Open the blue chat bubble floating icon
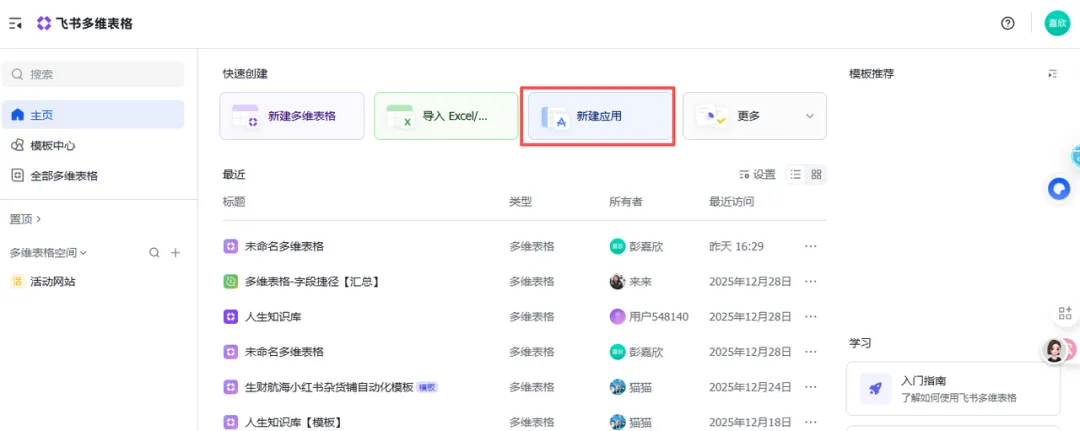The width and height of the screenshot is (1080, 431). coord(1059,188)
